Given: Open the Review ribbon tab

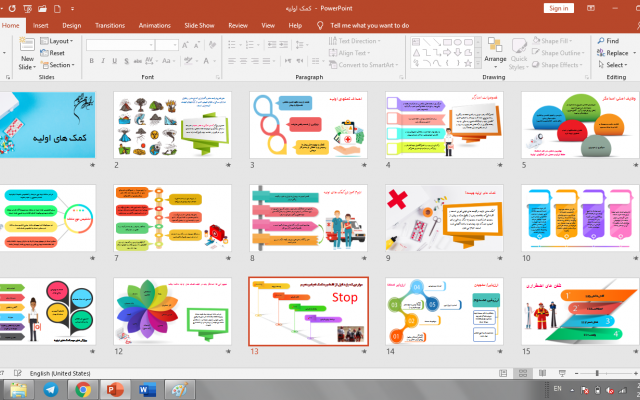Looking at the screenshot, I should (238, 25).
